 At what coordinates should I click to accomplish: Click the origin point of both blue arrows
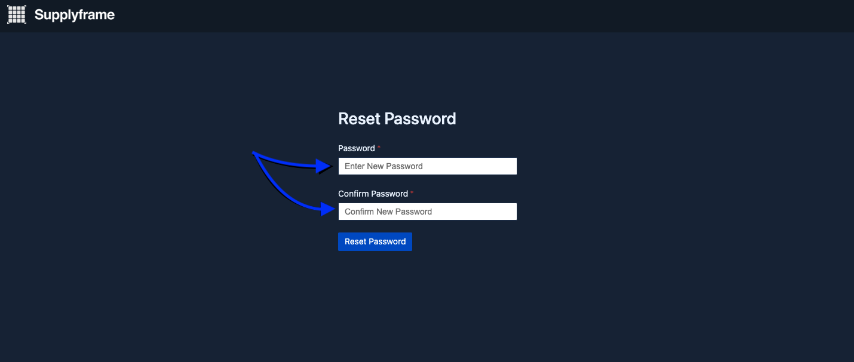coord(254,154)
